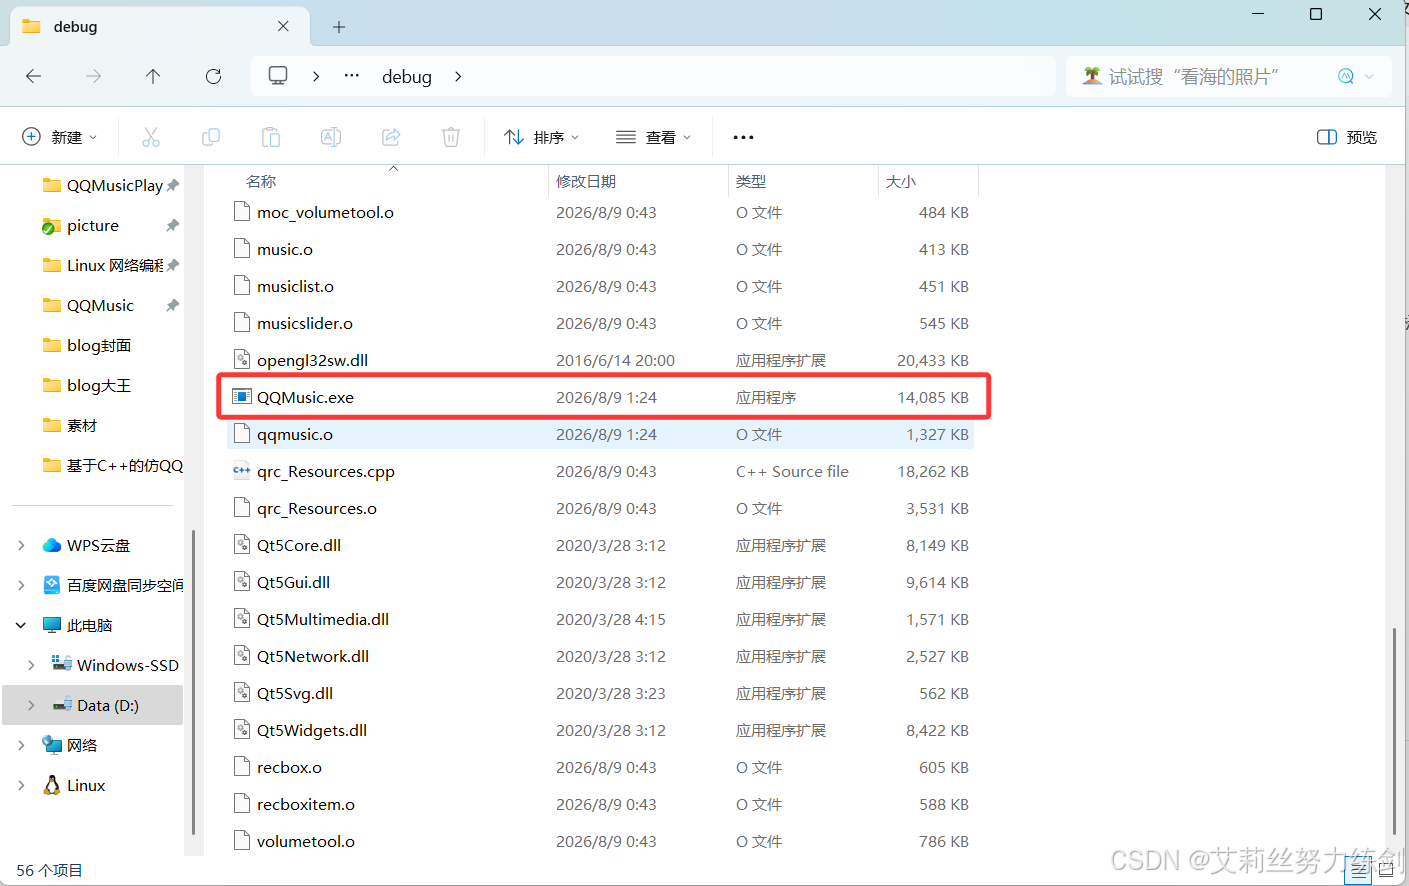Open 网络 in the navigation pane

(x=70, y=745)
